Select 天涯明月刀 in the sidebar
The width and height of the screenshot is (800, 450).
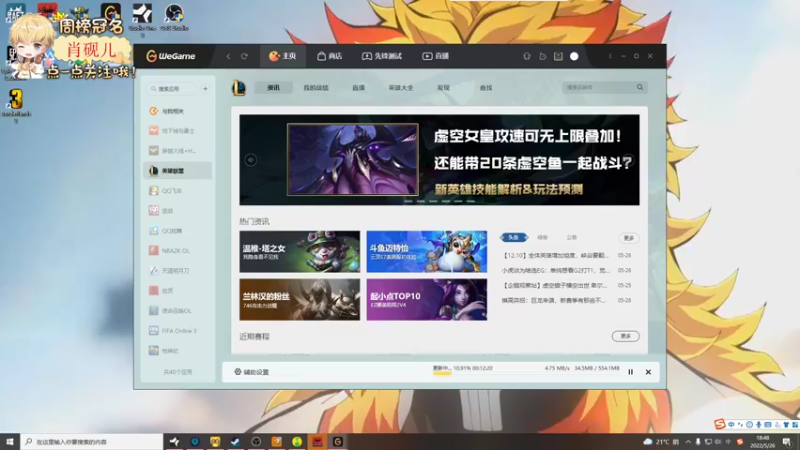click(x=178, y=271)
